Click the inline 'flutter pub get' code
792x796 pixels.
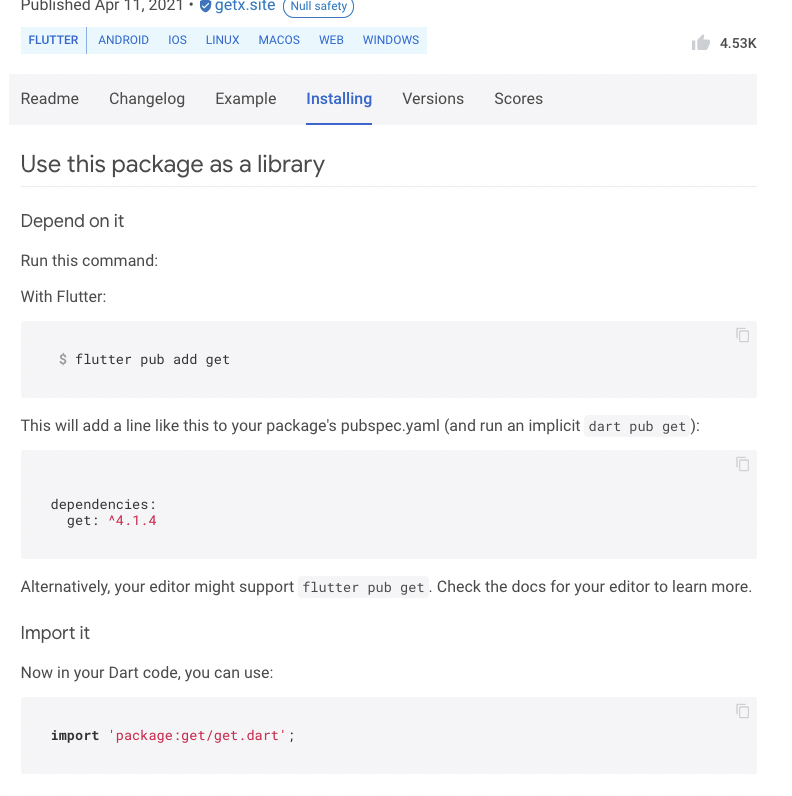pos(363,587)
